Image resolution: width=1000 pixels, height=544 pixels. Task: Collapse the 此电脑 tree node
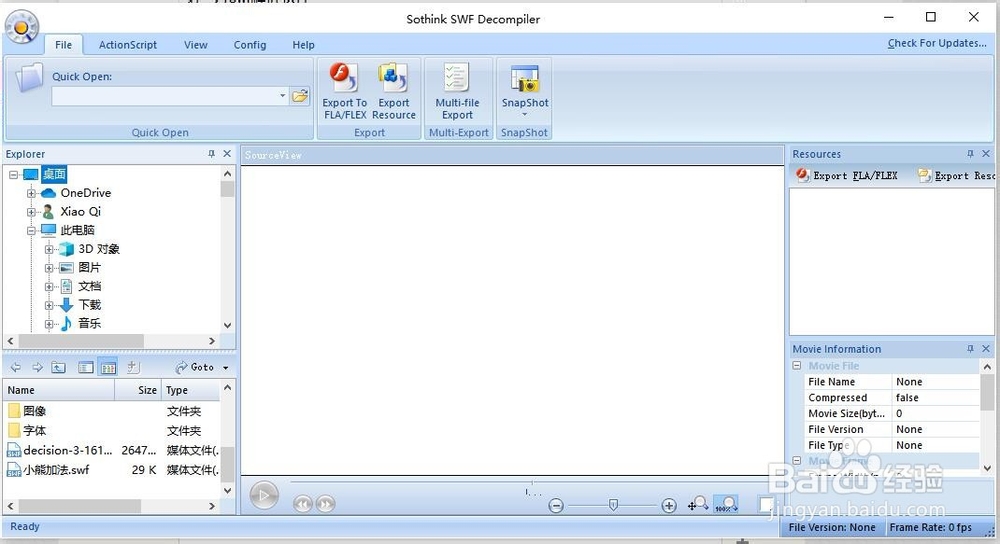click(x=31, y=230)
